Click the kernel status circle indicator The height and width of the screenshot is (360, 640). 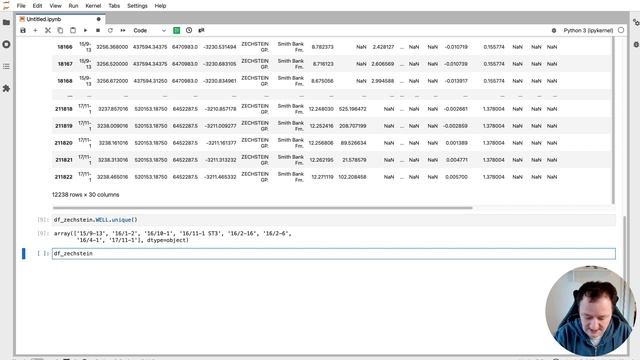click(621, 30)
